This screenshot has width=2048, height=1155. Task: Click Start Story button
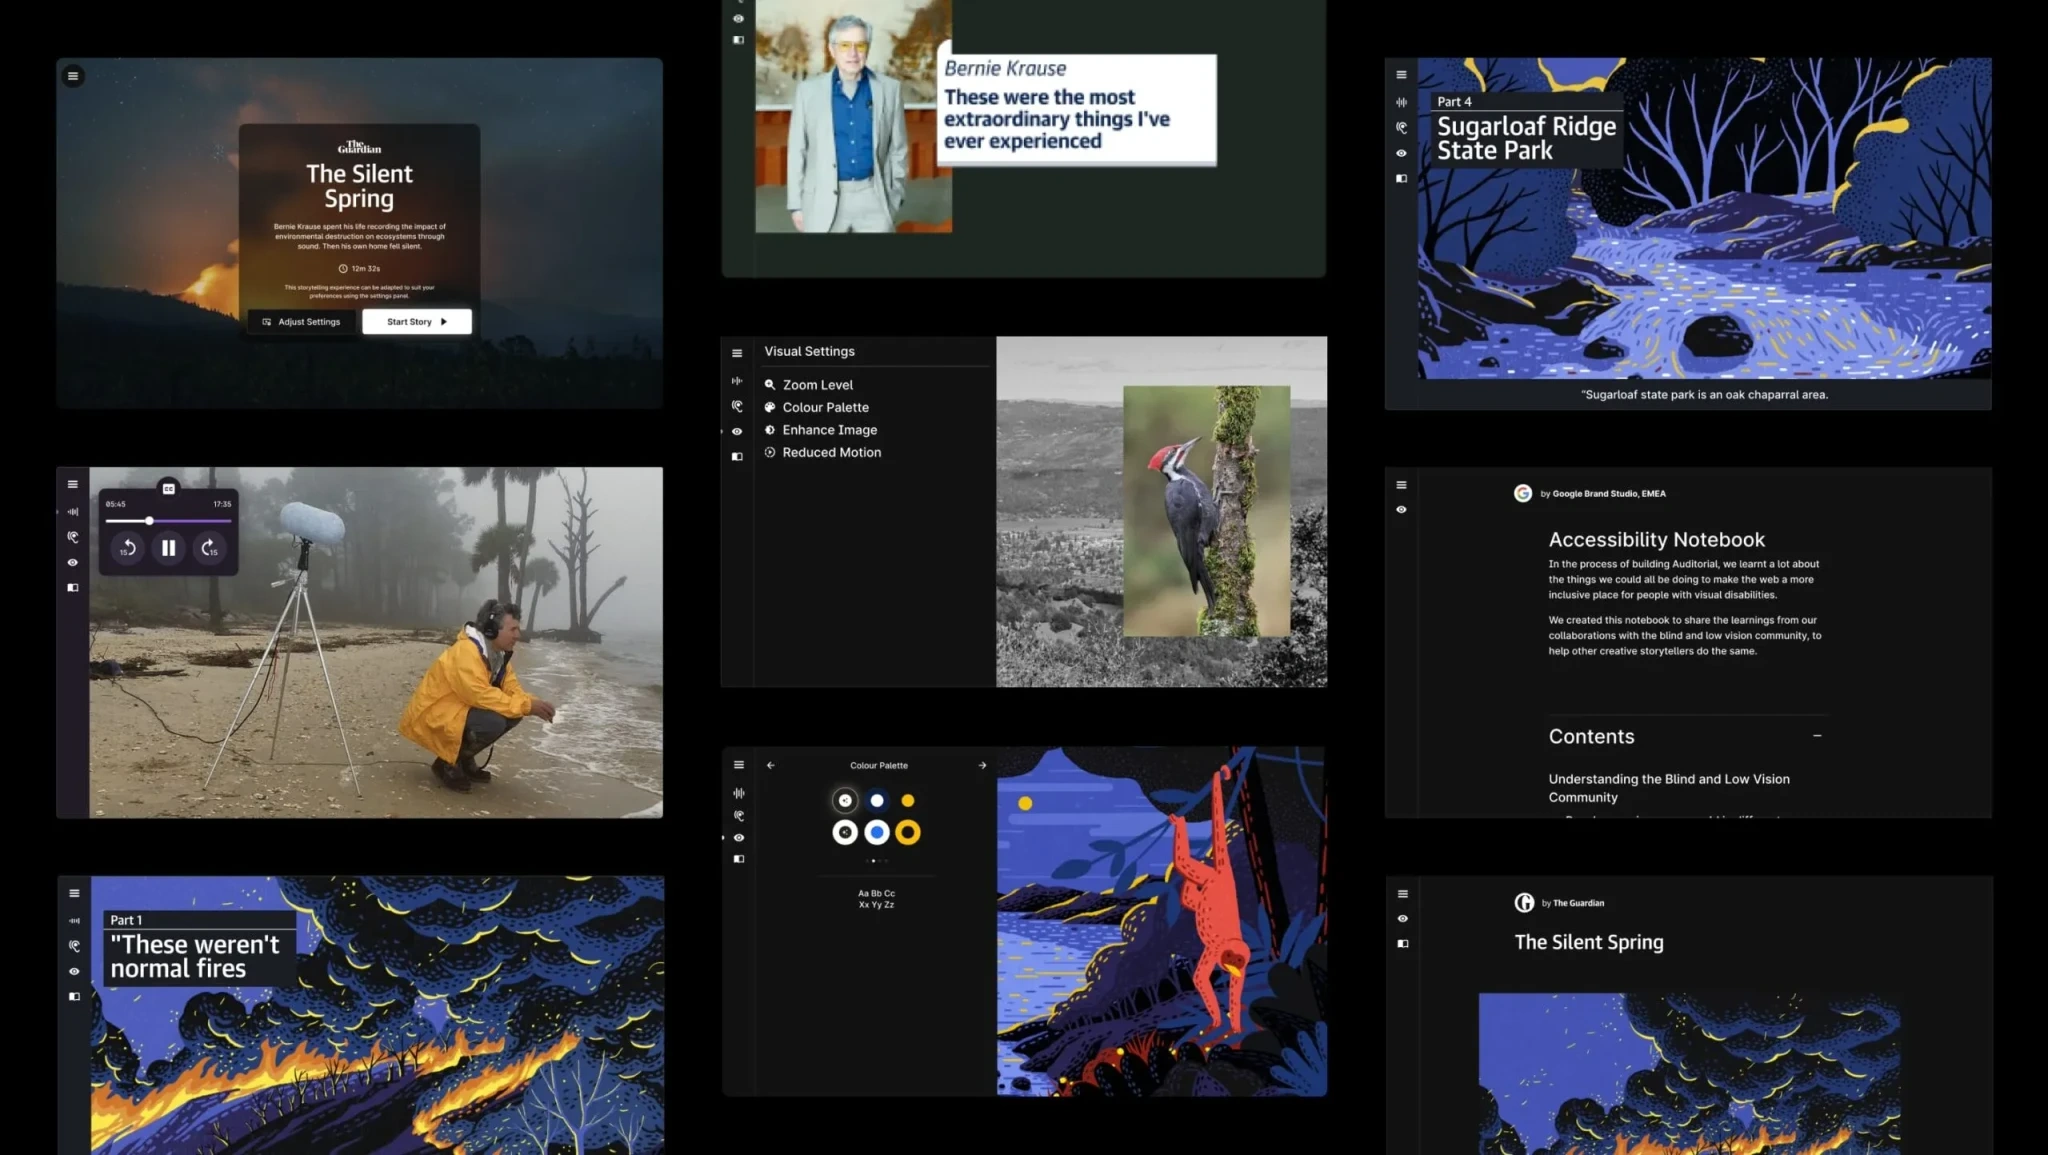tap(416, 322)
